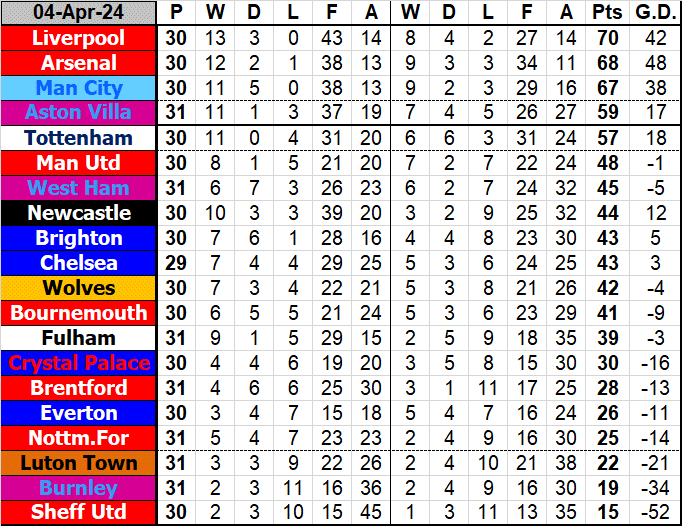The height and width of the screenshot is (526, 682).
Task: Click the Aston Villa team cell
Action: pyautogui.click(x=79, y=113)
